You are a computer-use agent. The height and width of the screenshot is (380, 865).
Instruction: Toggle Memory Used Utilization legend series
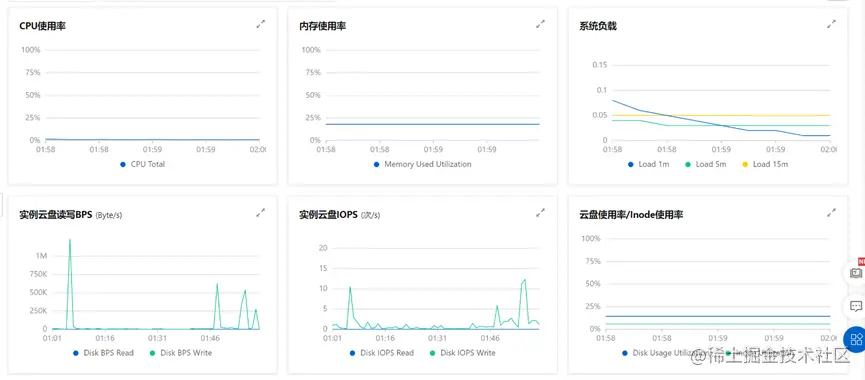422,164
